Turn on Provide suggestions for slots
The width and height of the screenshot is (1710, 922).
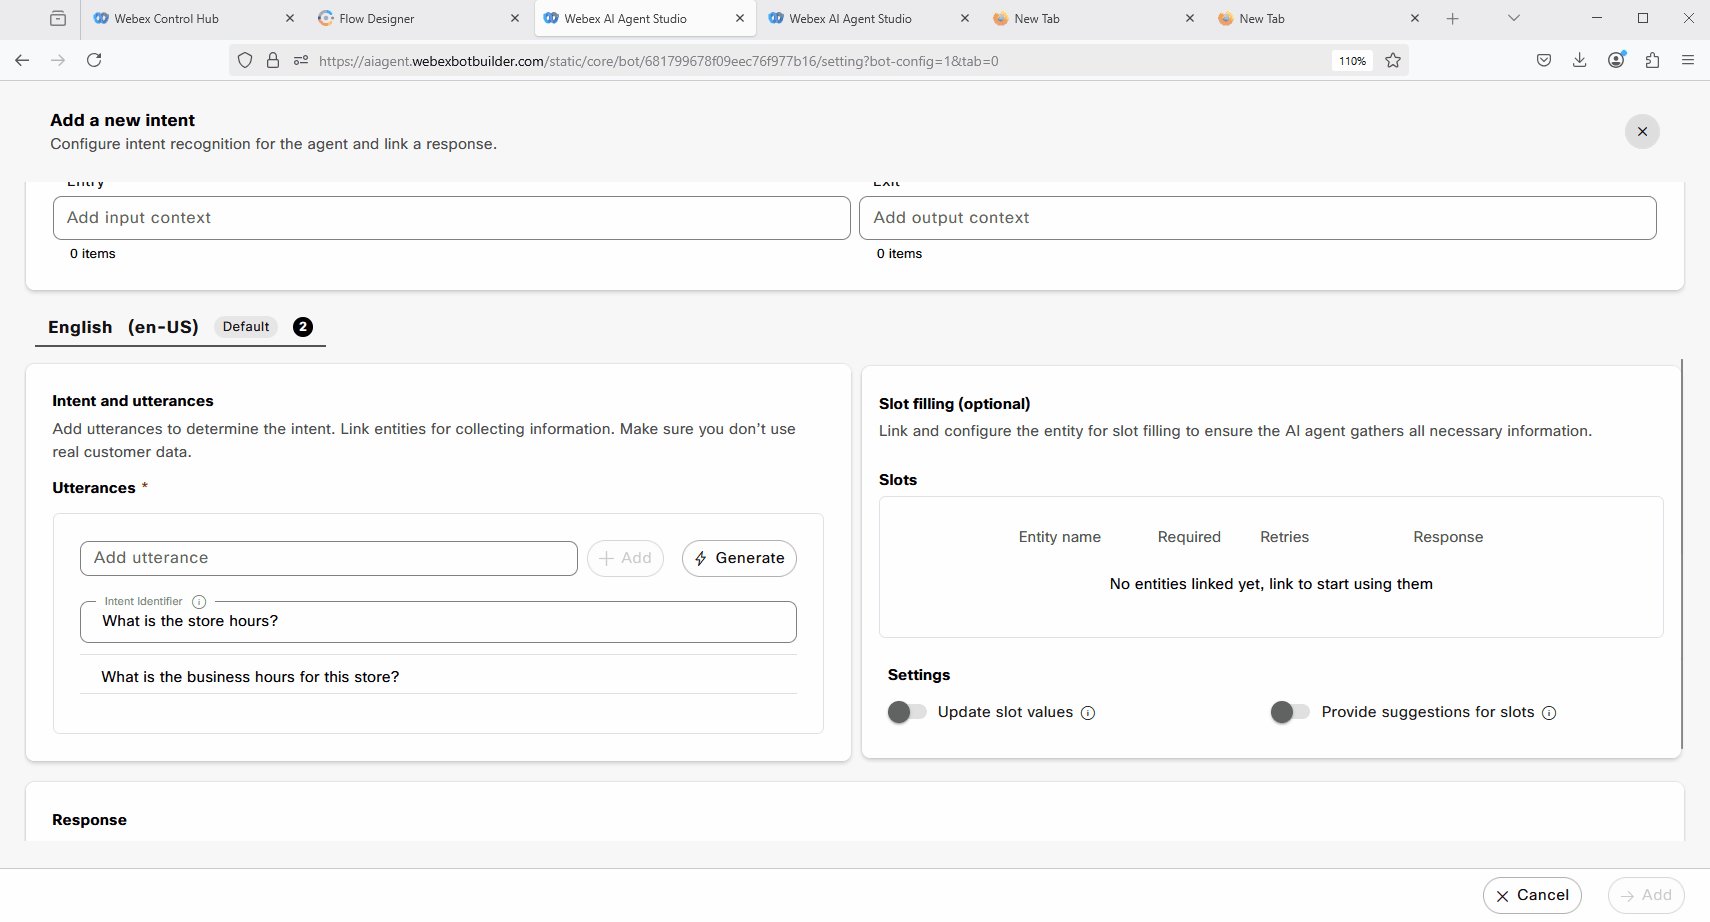[x=1290, y=712]
